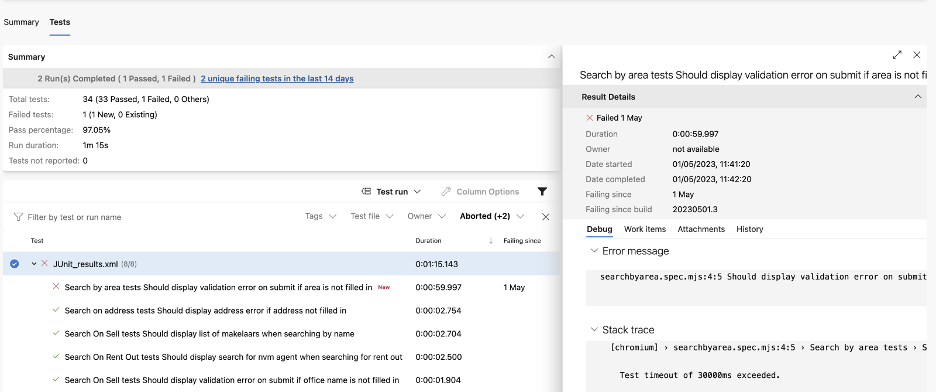Open the History tab
This screenshot has height=392, width=936.
point(750,229)
